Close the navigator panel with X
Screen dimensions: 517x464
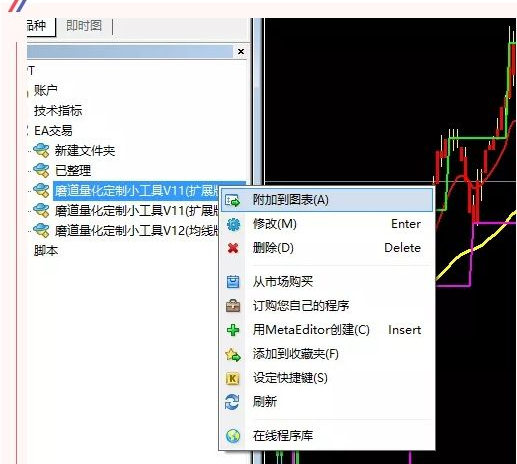pyautogui.click(x=241, y=52)
